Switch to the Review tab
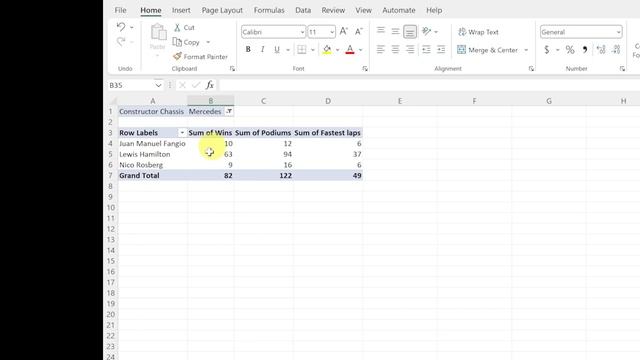This screenshot has height=360, width=640. point(333,10)
